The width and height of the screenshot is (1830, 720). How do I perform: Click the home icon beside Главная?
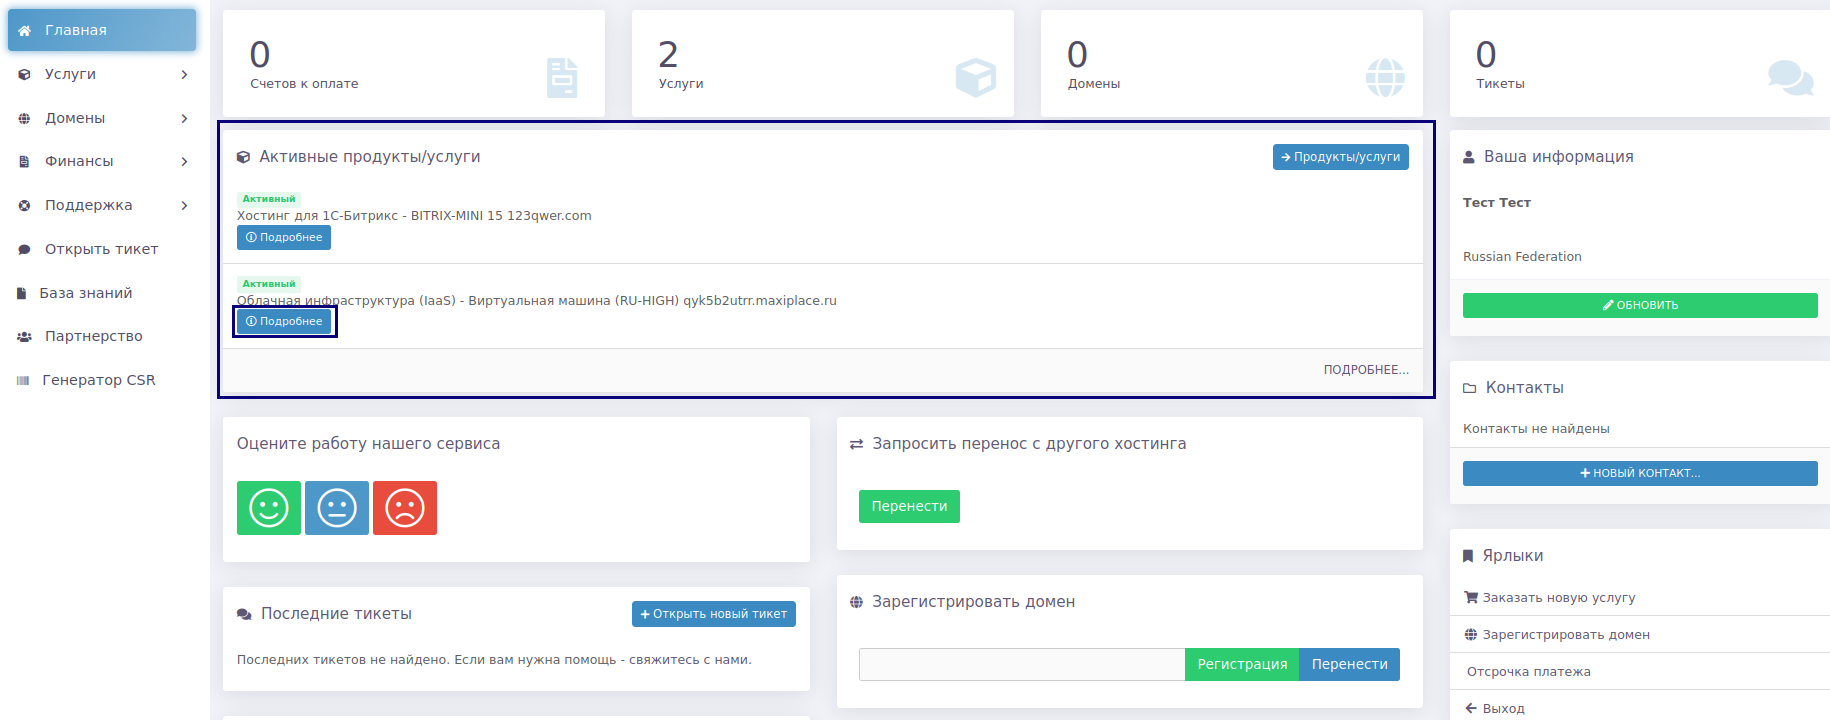25,30
